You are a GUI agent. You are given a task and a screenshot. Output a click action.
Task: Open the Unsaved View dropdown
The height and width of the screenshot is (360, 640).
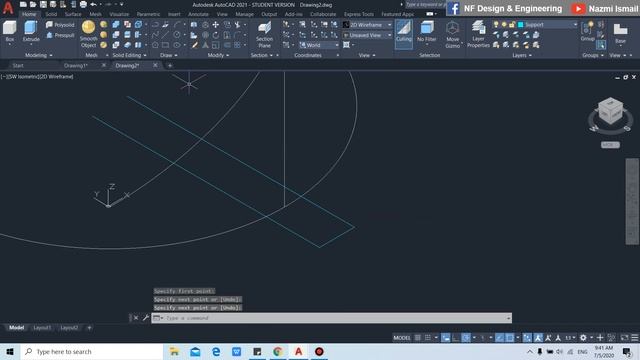click(367, 35)
